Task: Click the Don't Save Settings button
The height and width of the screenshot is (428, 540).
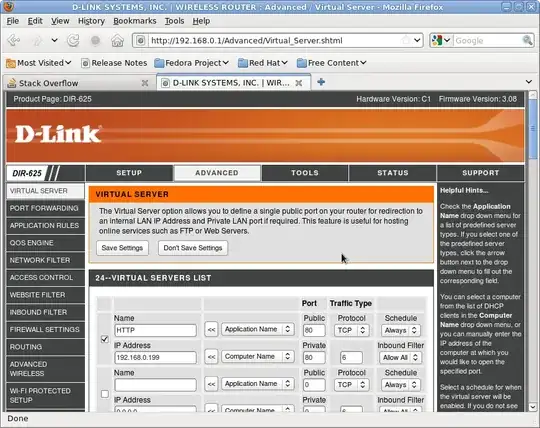Action: tap(193, 248)
